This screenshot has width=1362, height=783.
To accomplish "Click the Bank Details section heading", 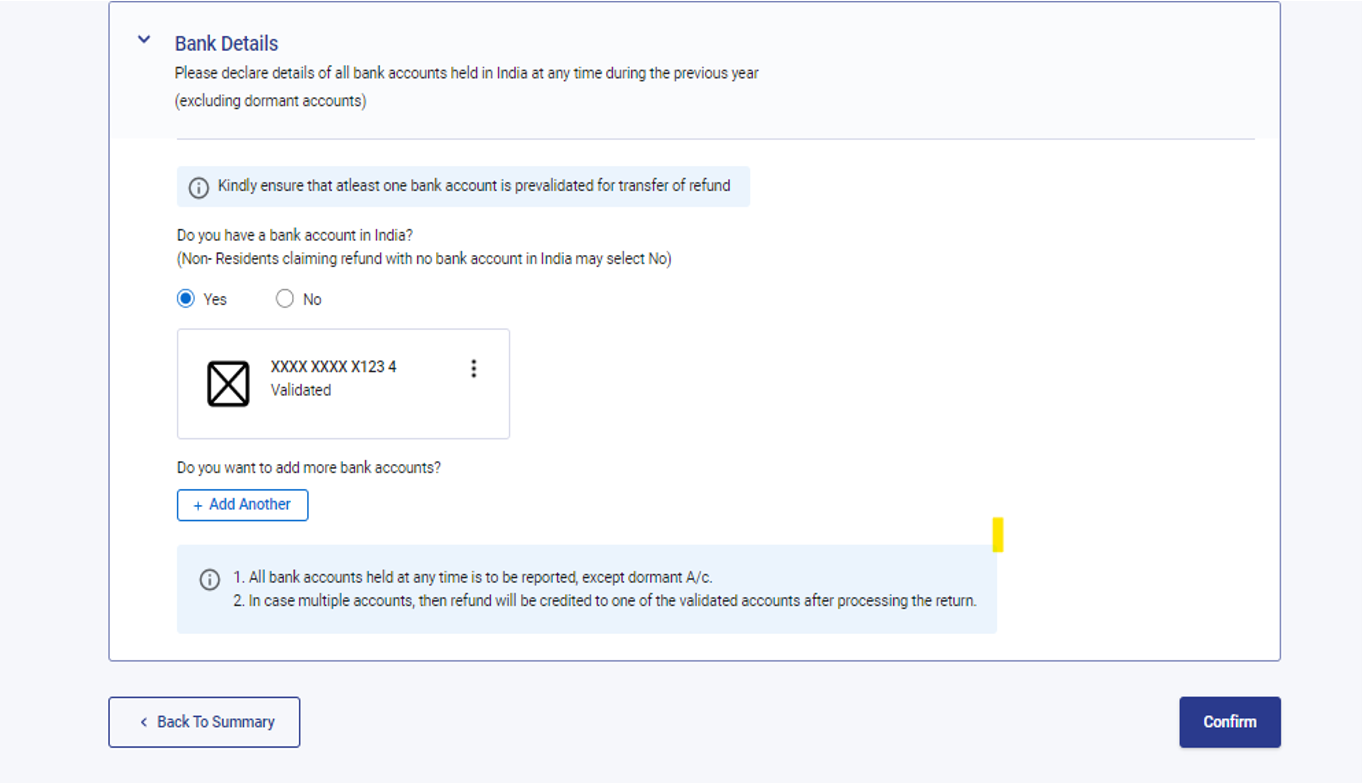I will (x=226, y=44).
